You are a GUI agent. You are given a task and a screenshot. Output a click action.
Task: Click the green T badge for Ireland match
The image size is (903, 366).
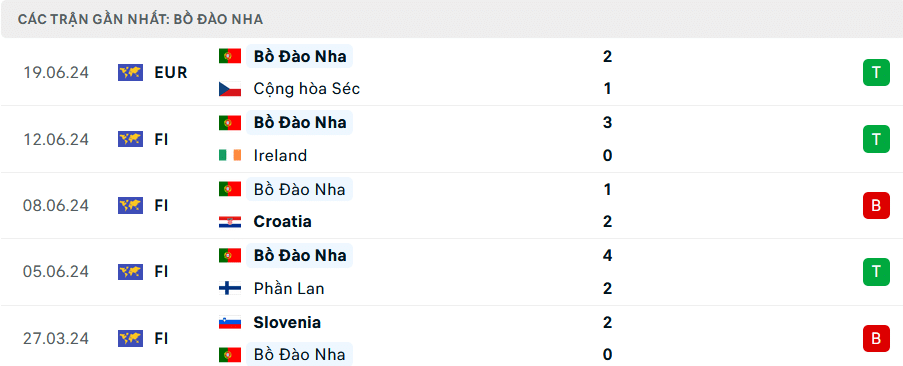[876, 139]
